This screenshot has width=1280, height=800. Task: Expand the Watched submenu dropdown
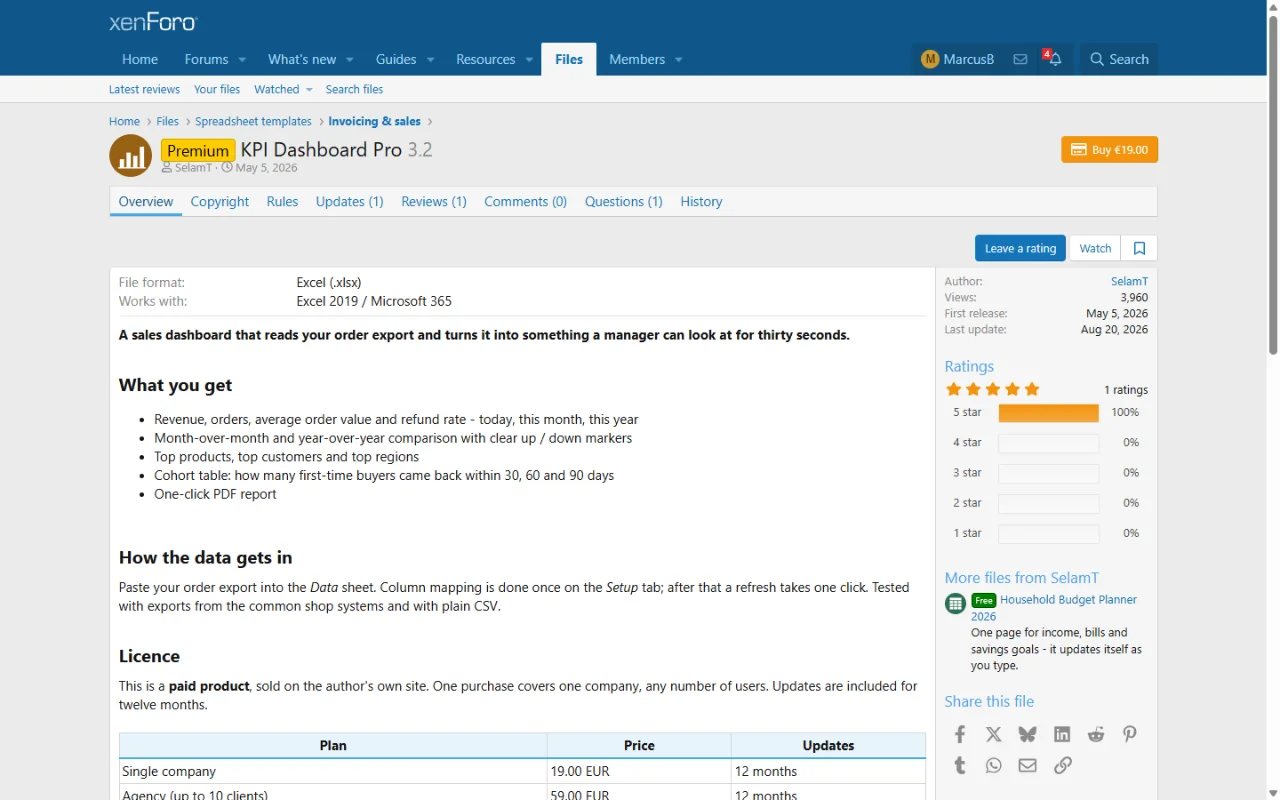point(309,89)
